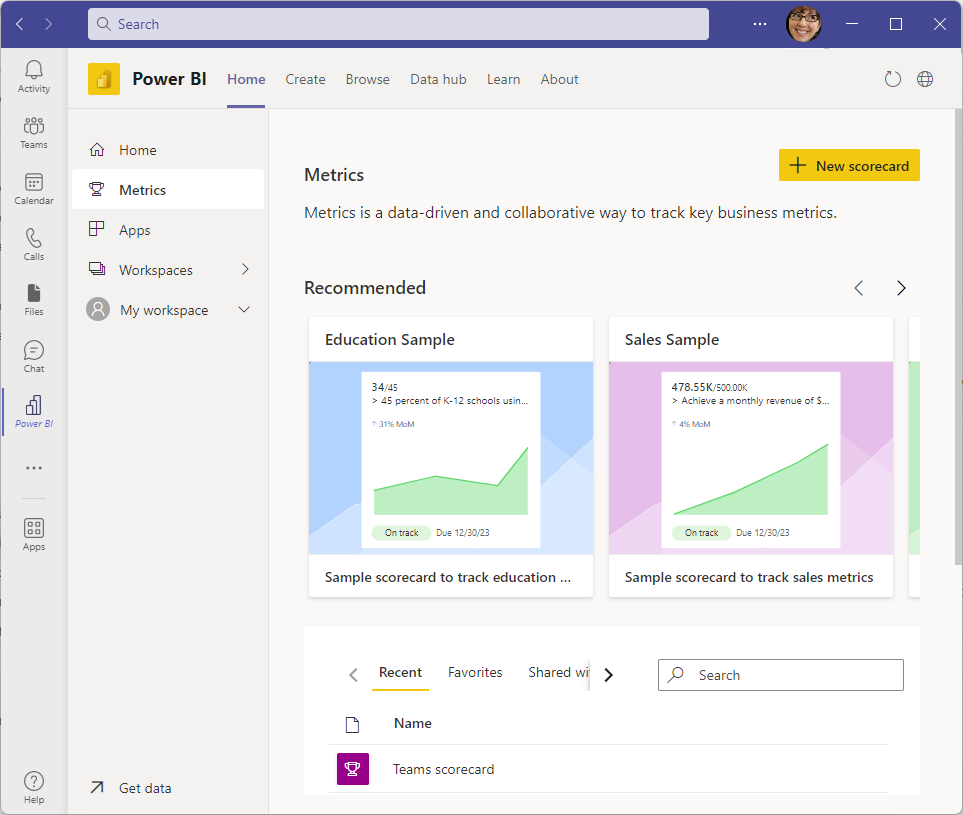Expand the My workspace dropdown chevron
This screenshot has width=963, height=815.
(244, 310)
